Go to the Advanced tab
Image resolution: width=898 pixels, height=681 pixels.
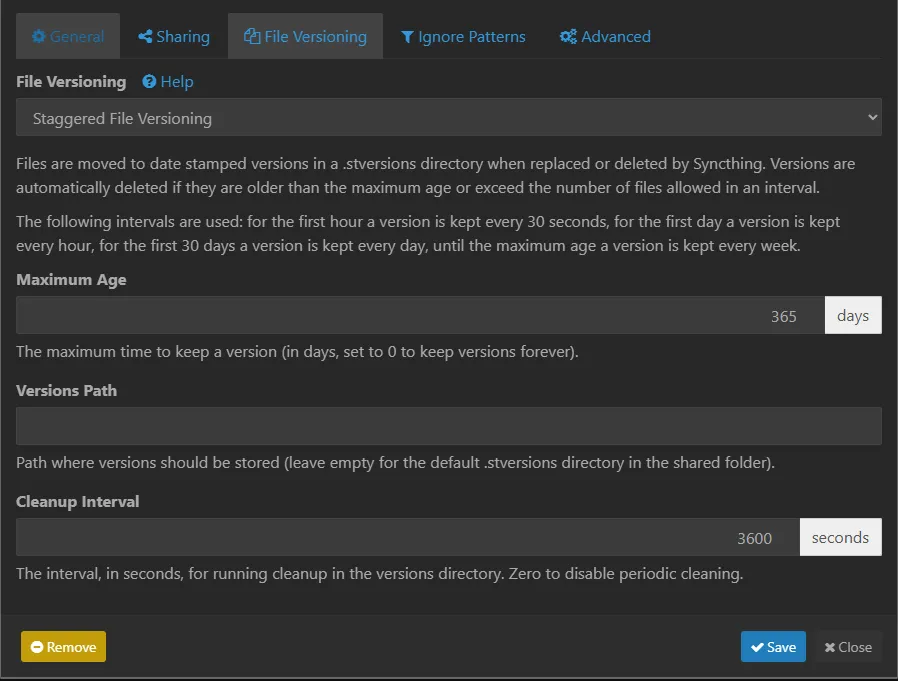604,37
